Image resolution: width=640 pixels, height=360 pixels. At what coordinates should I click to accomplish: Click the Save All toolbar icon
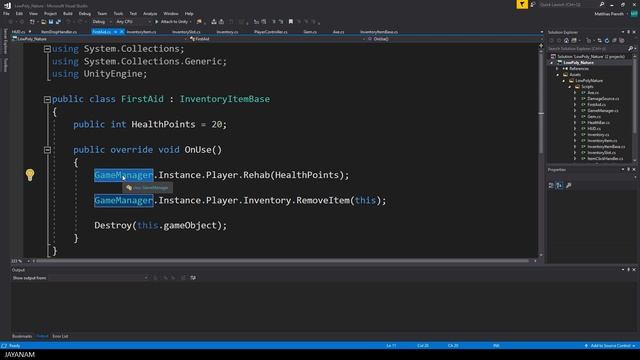point(58,22)
